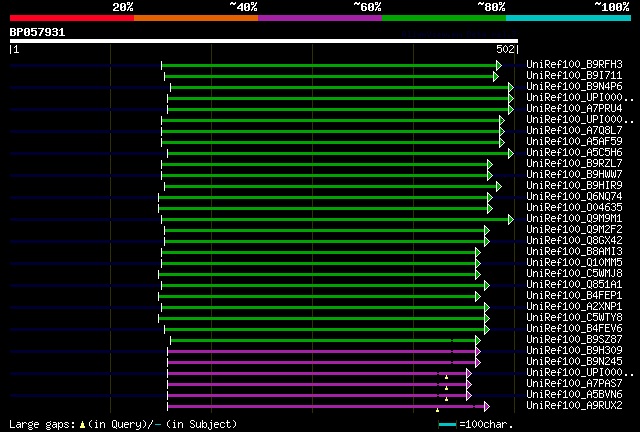The width and height of the screenshot is (640, 432).
Task: Click the green ~80% identity legend segment
Action: pyautogui.click(x=444, y=18)
